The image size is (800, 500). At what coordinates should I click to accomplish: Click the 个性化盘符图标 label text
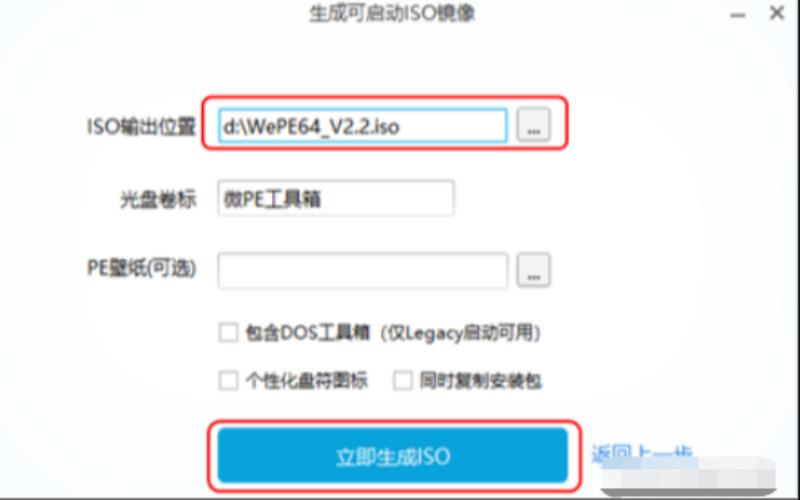click(306, 381)
